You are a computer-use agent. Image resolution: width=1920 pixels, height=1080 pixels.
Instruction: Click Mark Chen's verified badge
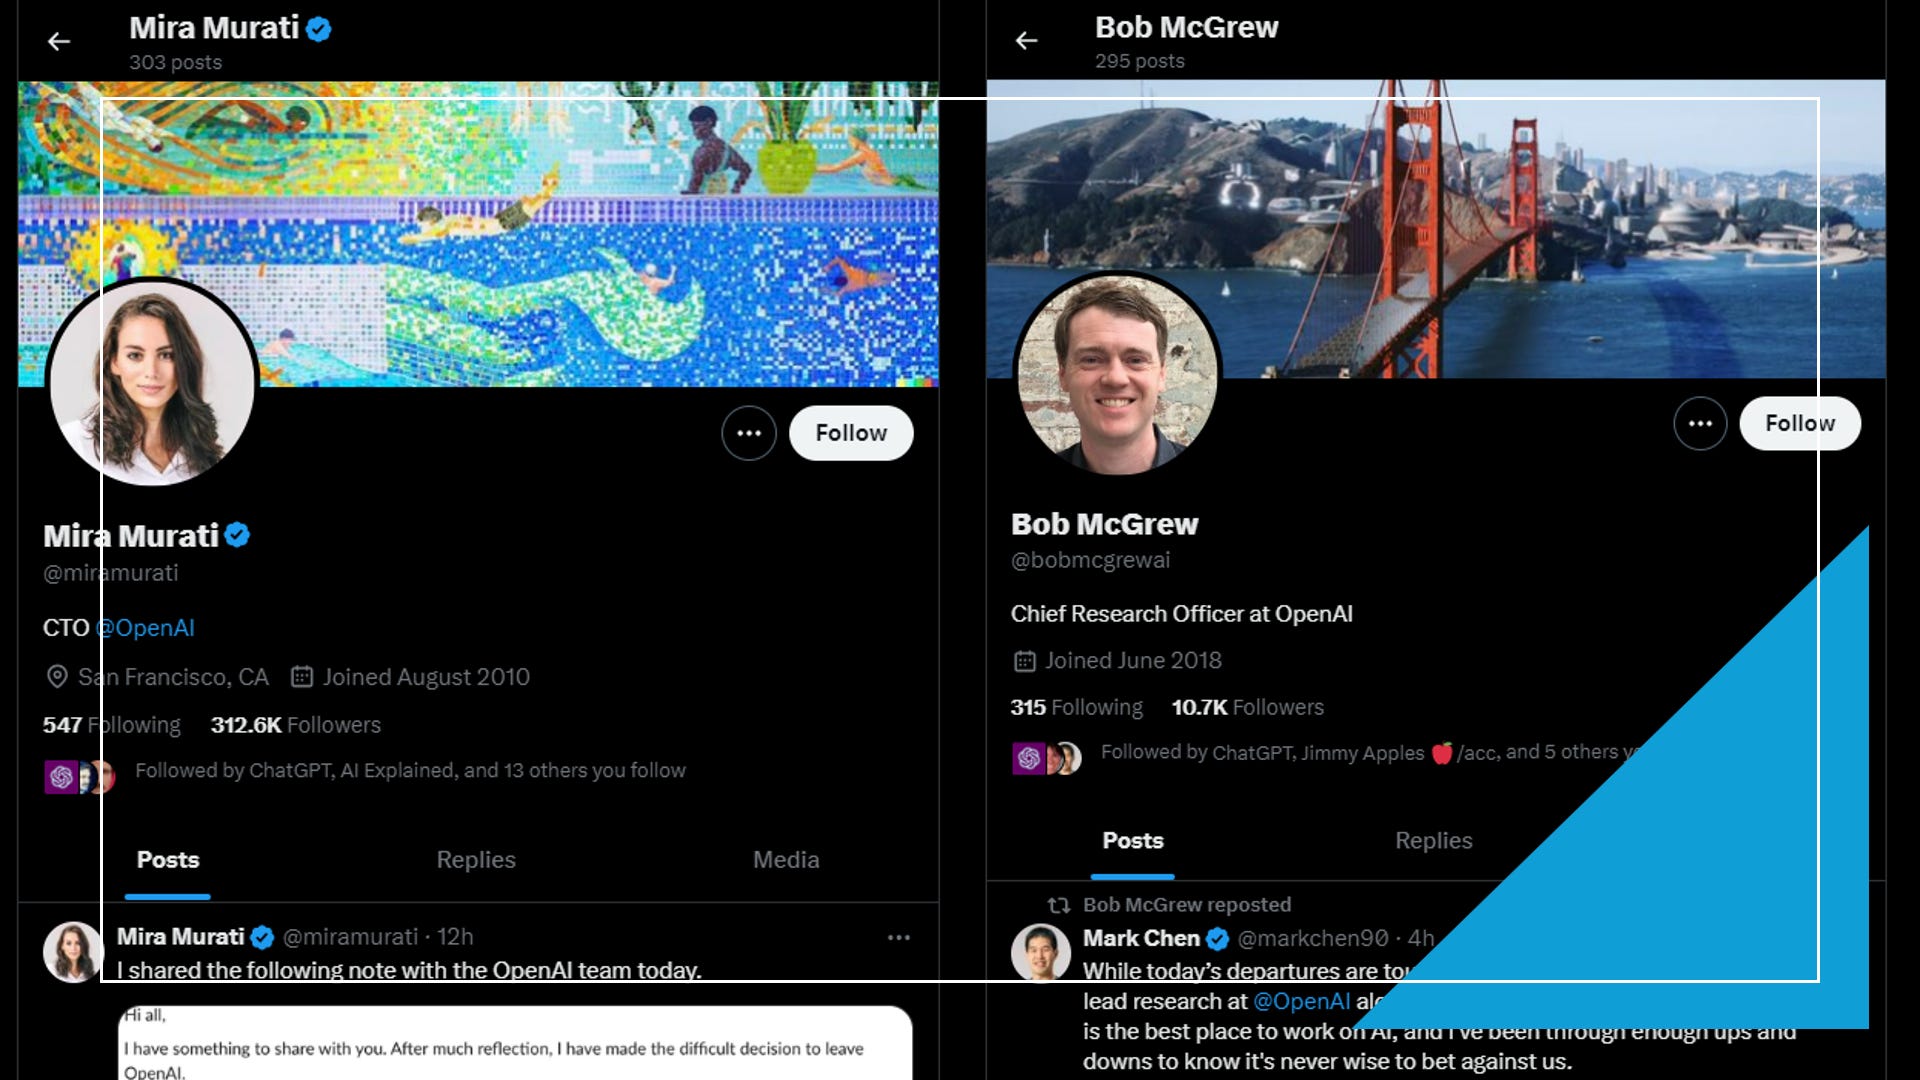(x=1217, y=939)
